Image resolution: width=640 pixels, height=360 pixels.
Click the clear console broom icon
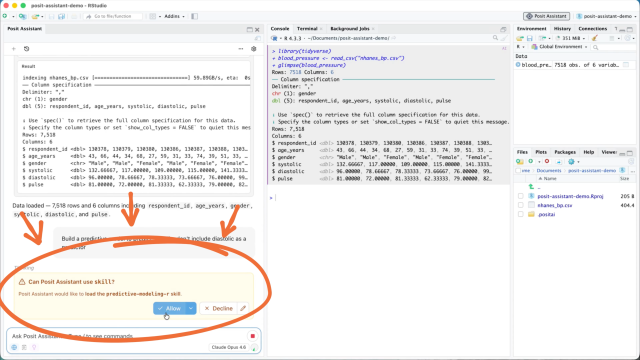pyautogui.click(x=504, y=38)
